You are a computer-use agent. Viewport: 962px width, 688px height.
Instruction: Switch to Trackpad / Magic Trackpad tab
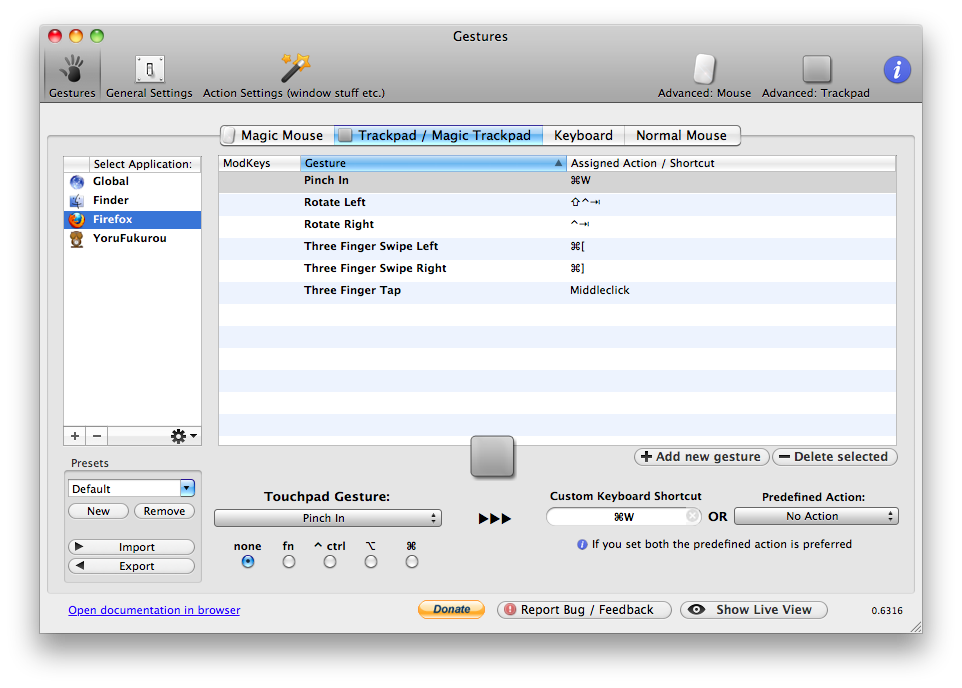[x=438, y=135]
